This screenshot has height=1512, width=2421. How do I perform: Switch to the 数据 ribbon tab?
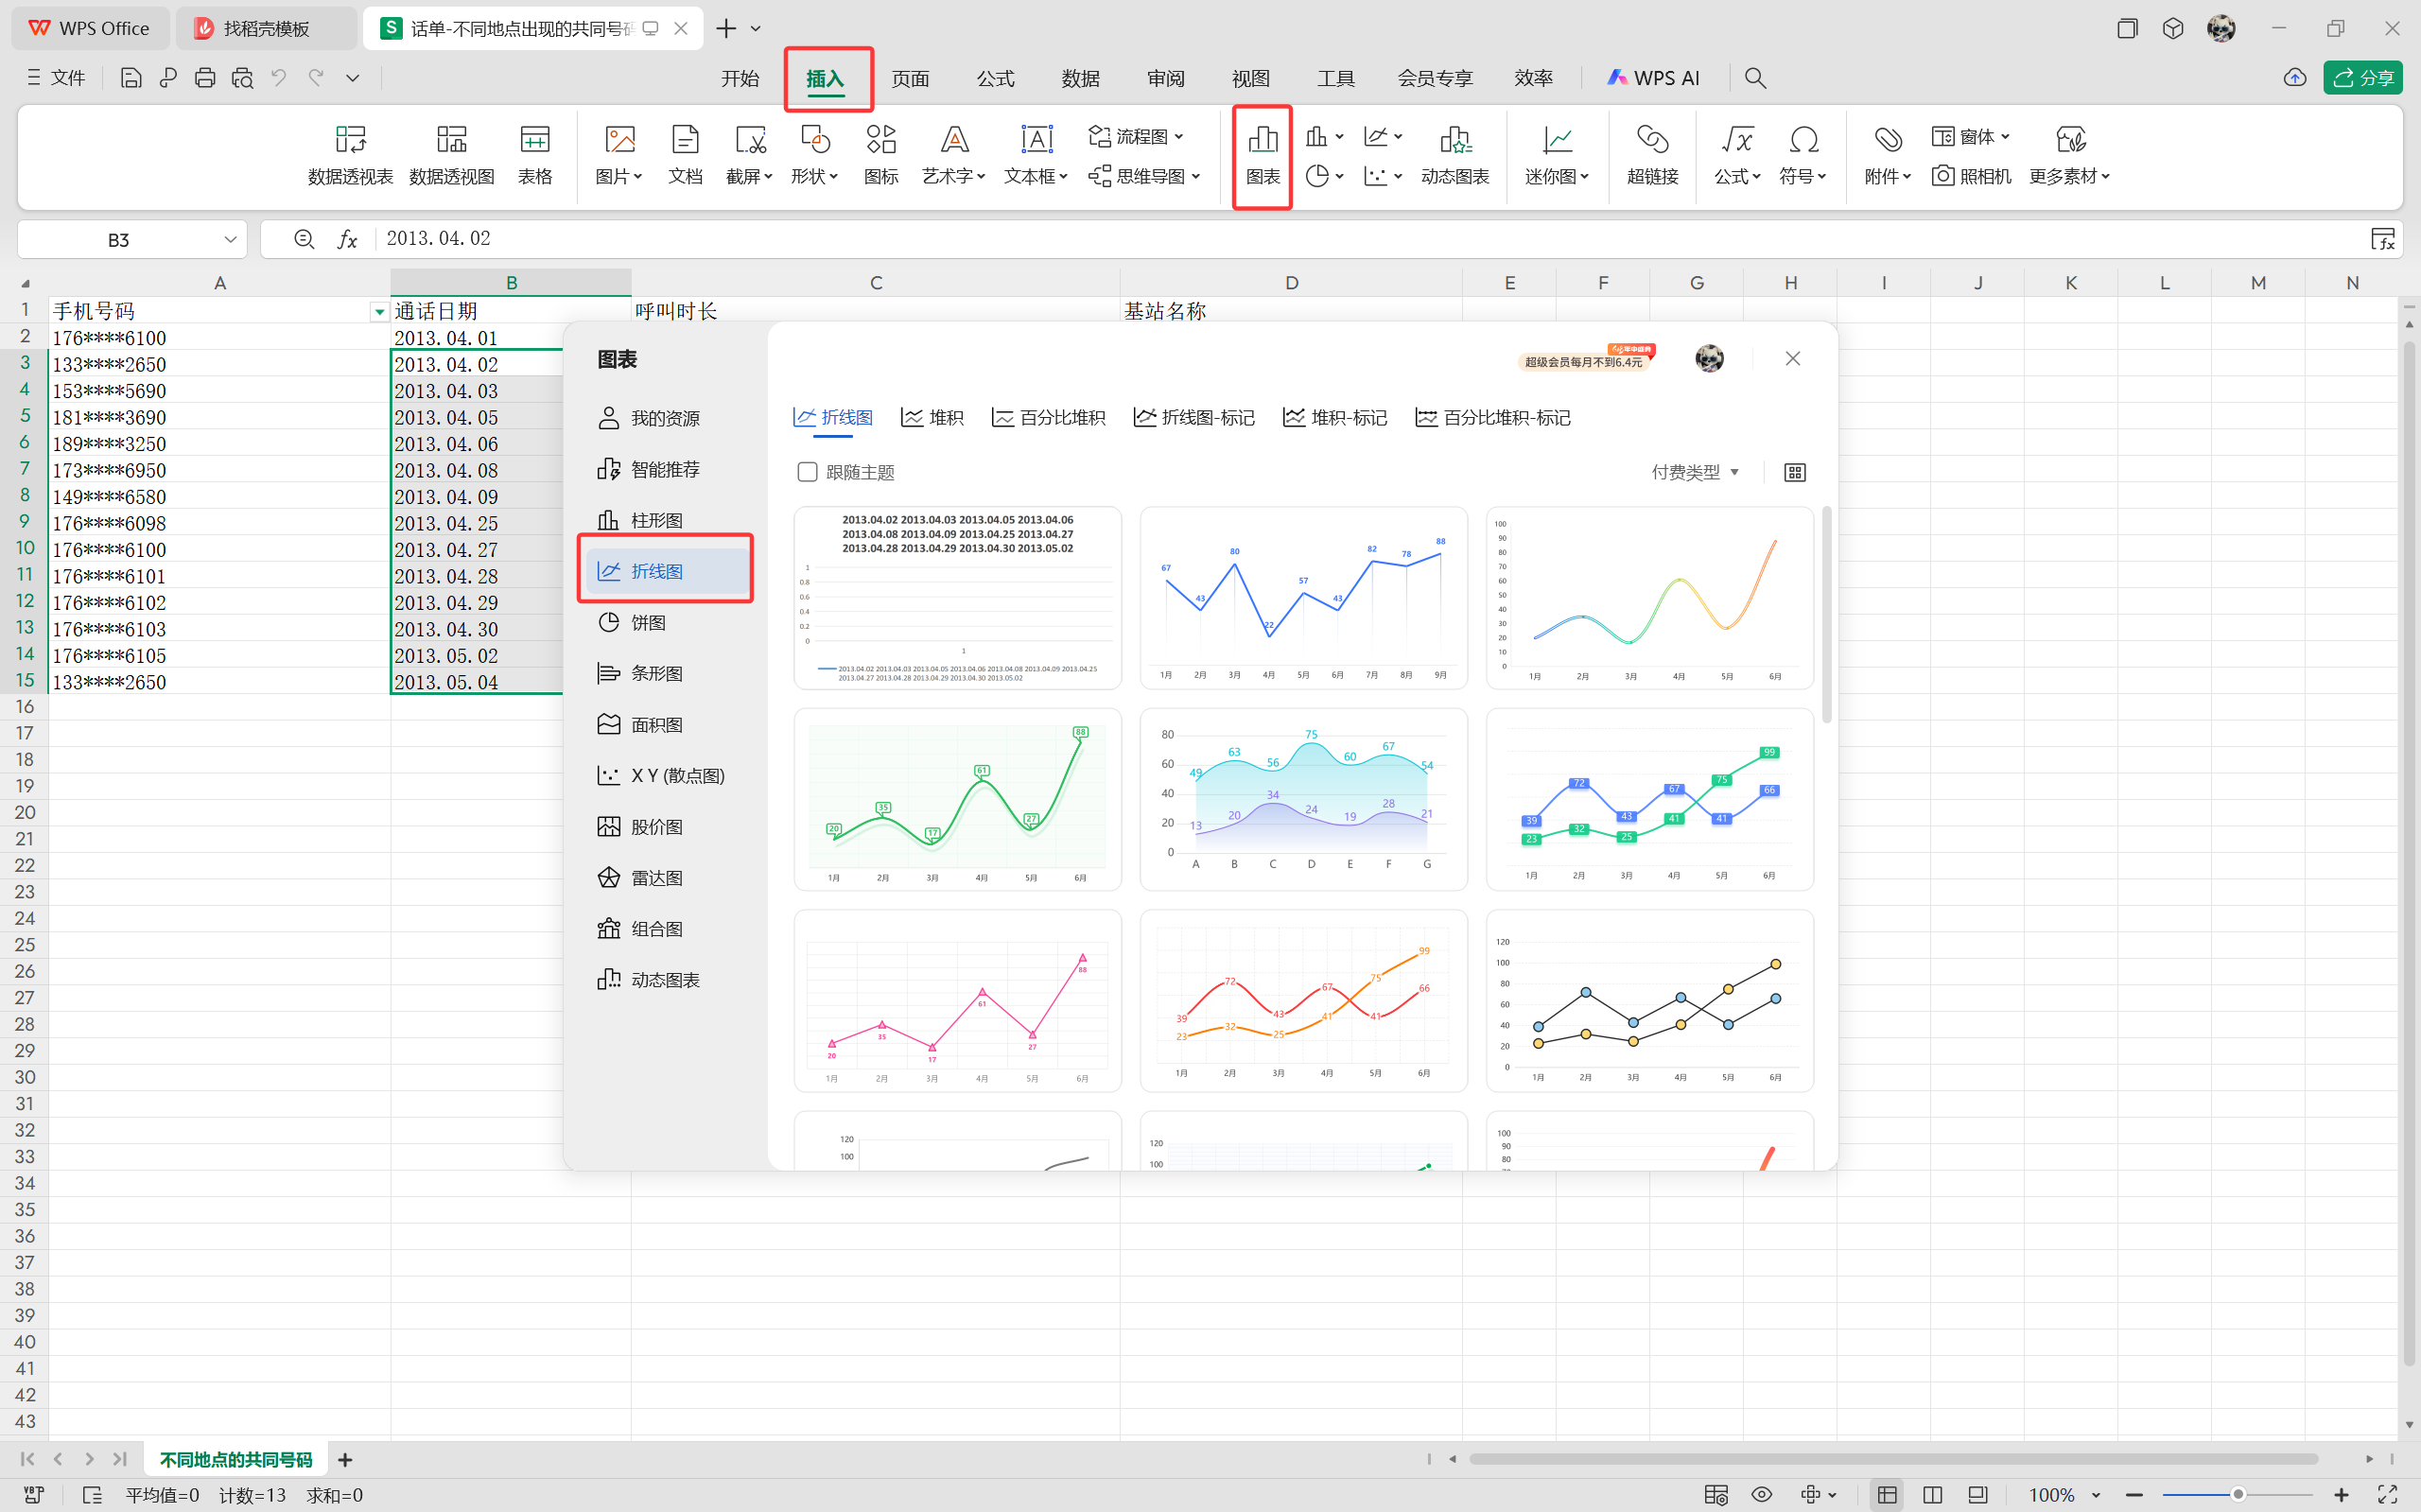click(x=1080, y=78)
